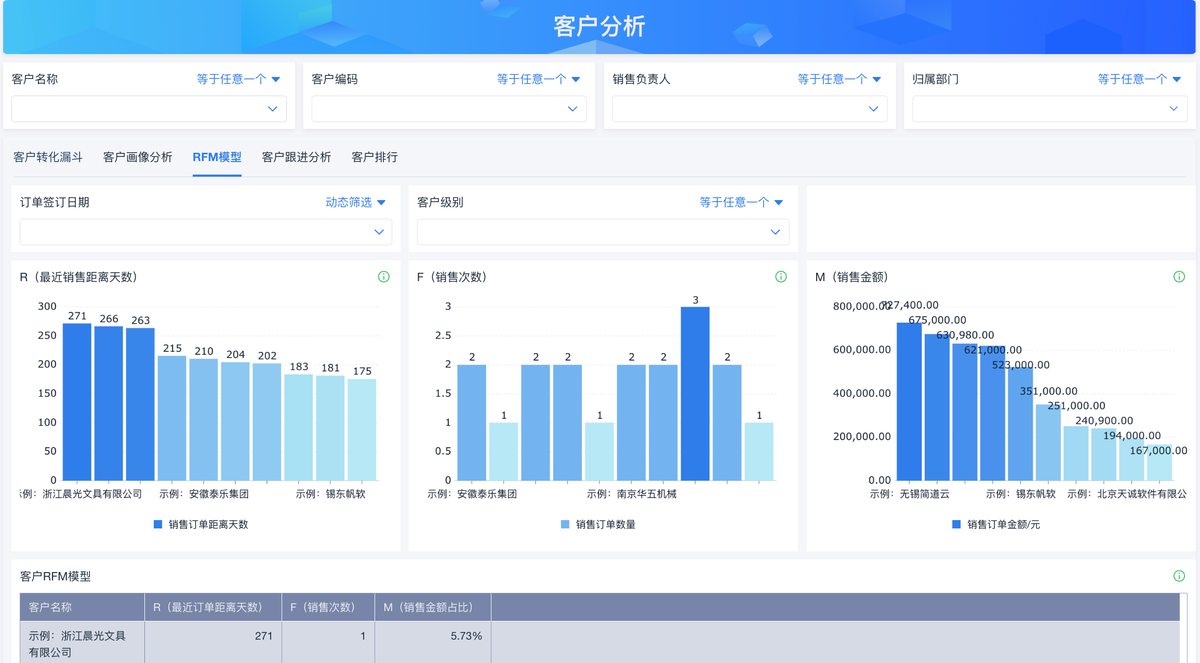Select the RFM模型 tab
Screen dimensions: 1200x663
click(x=217, y=157)
